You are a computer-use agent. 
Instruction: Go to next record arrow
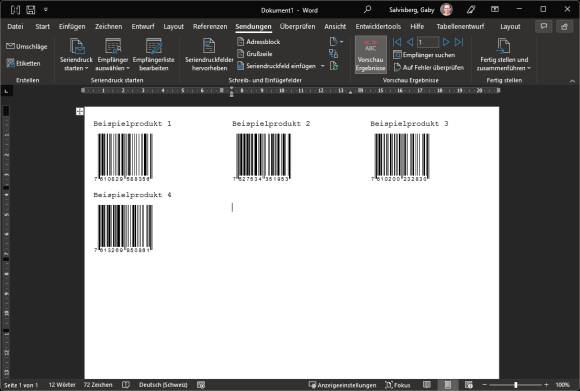[446, 42]
